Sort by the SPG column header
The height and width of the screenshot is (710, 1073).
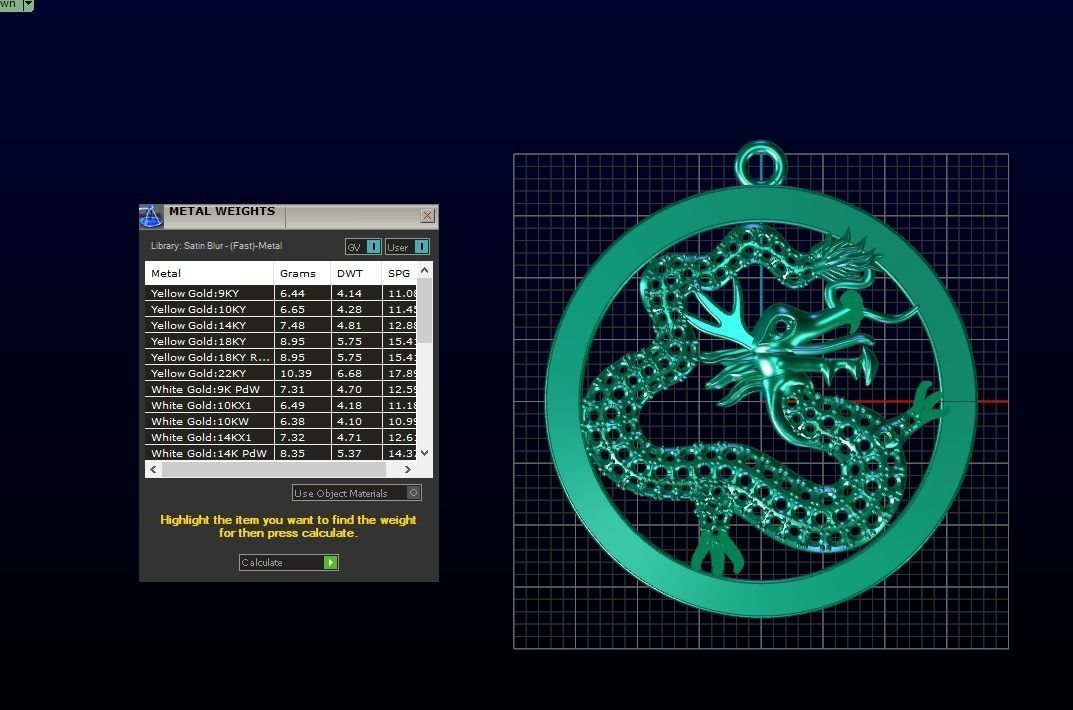point(399,273)
